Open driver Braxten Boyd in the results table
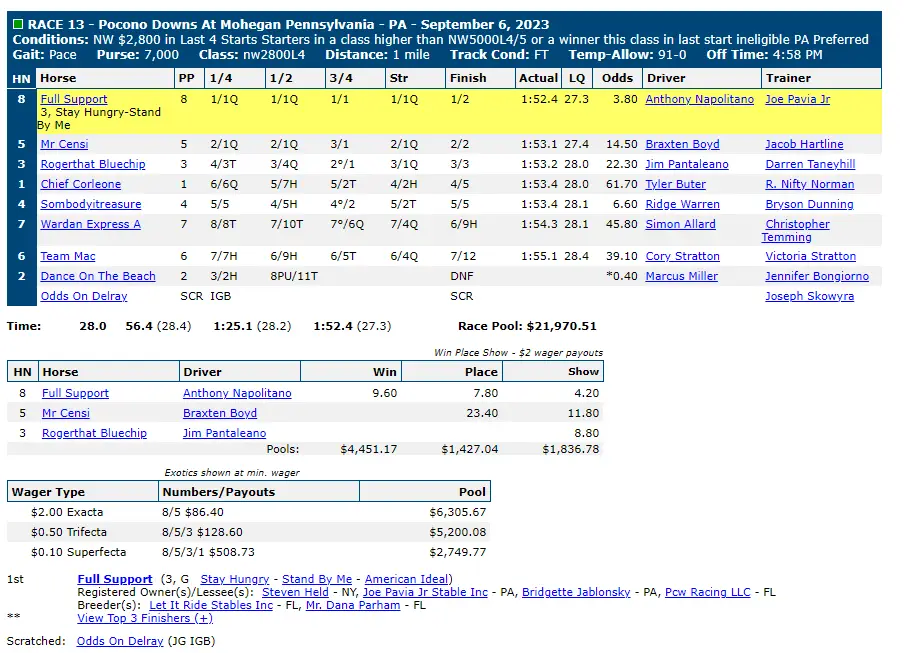Image resolution: width=904 pixels, height=653 pixels. (x=682, y=144)
